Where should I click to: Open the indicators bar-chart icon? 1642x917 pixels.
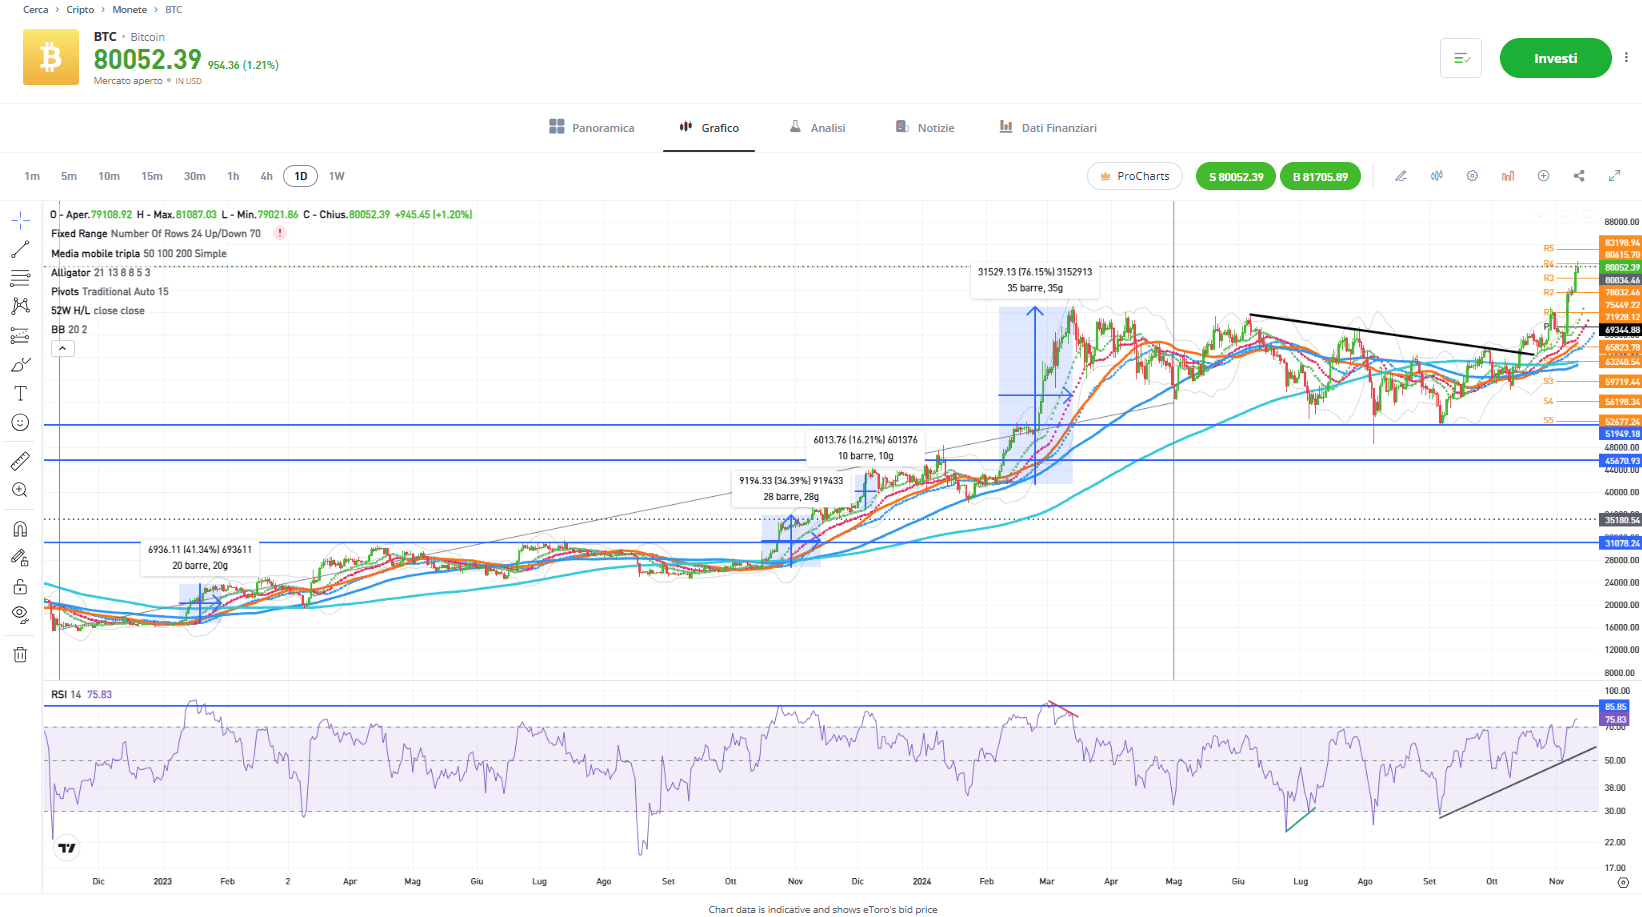[x=1508, y=176]
